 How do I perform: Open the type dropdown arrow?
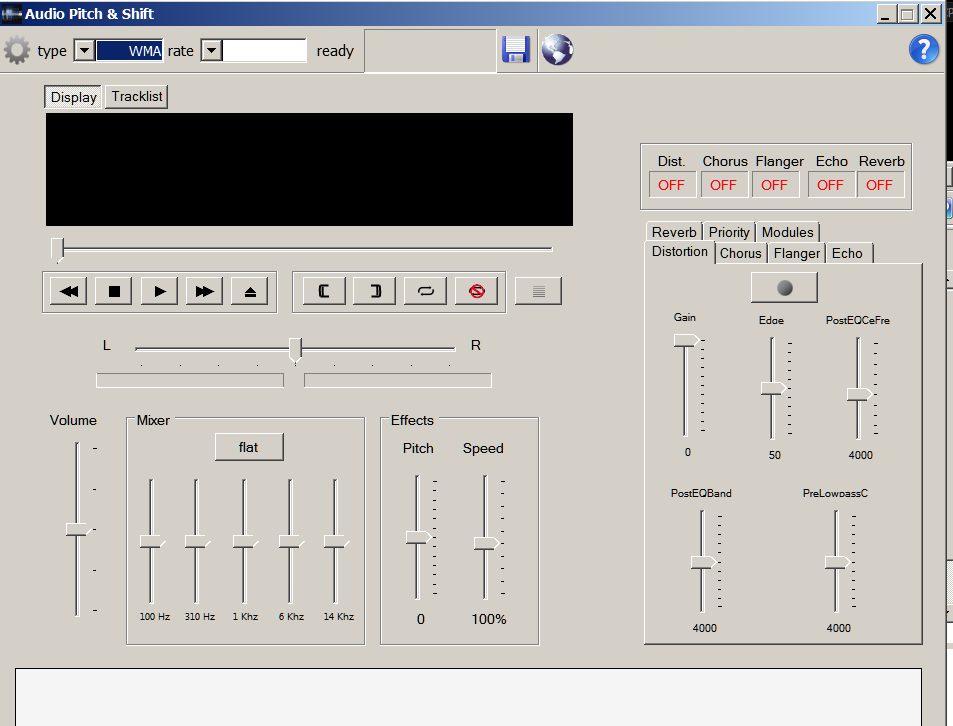pos(84,51)
